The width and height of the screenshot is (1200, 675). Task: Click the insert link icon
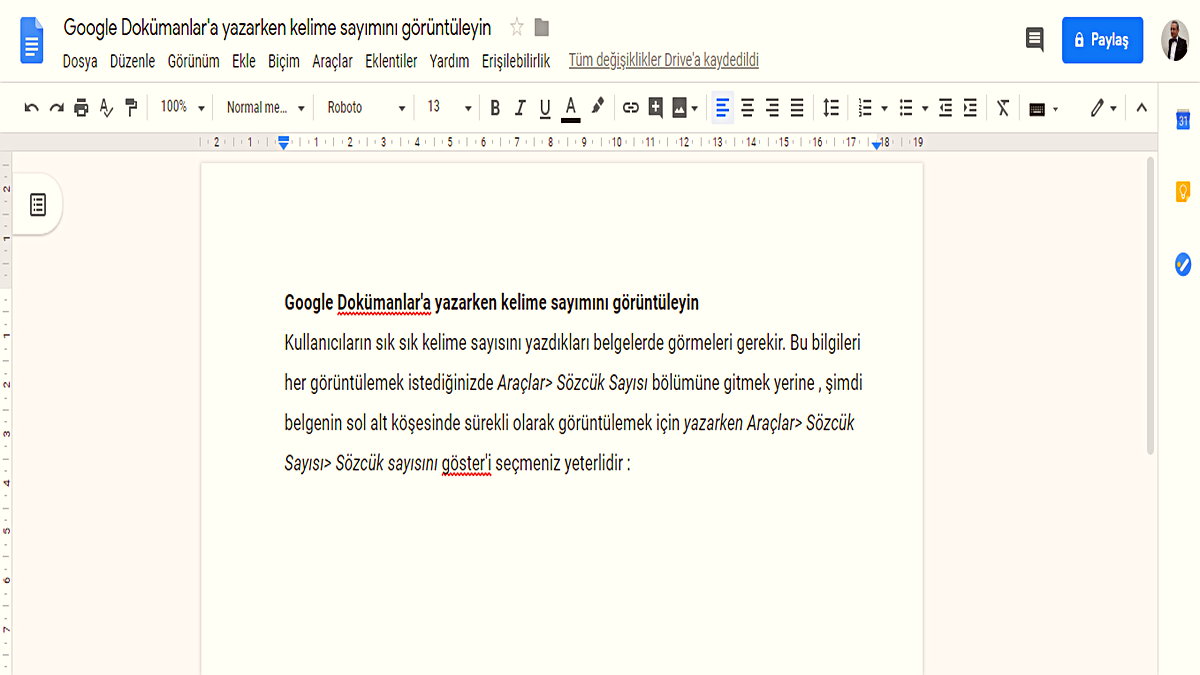630,108
